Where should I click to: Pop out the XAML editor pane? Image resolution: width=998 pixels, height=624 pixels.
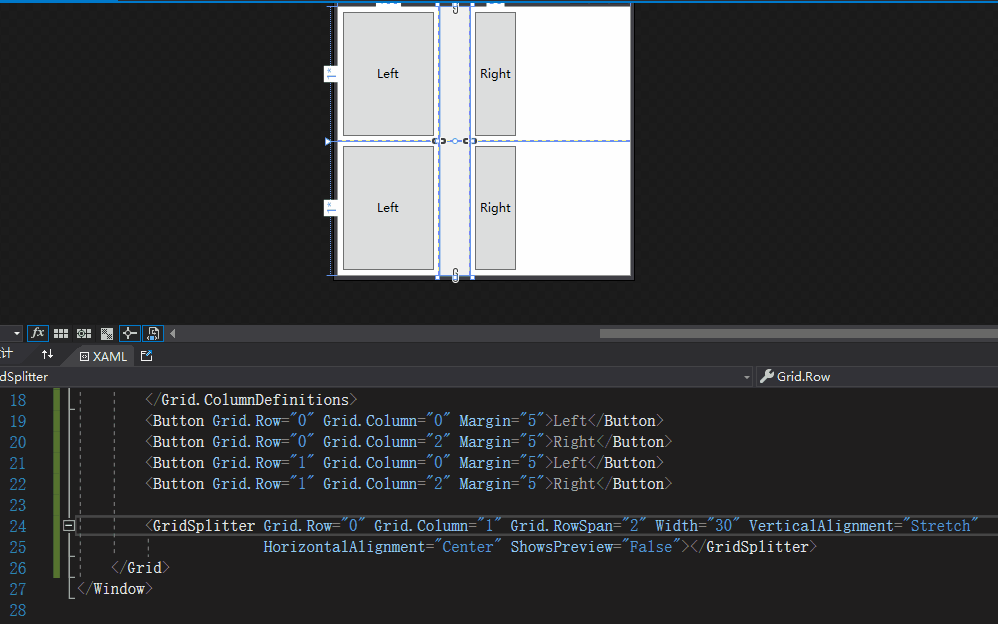pos(146,356)
